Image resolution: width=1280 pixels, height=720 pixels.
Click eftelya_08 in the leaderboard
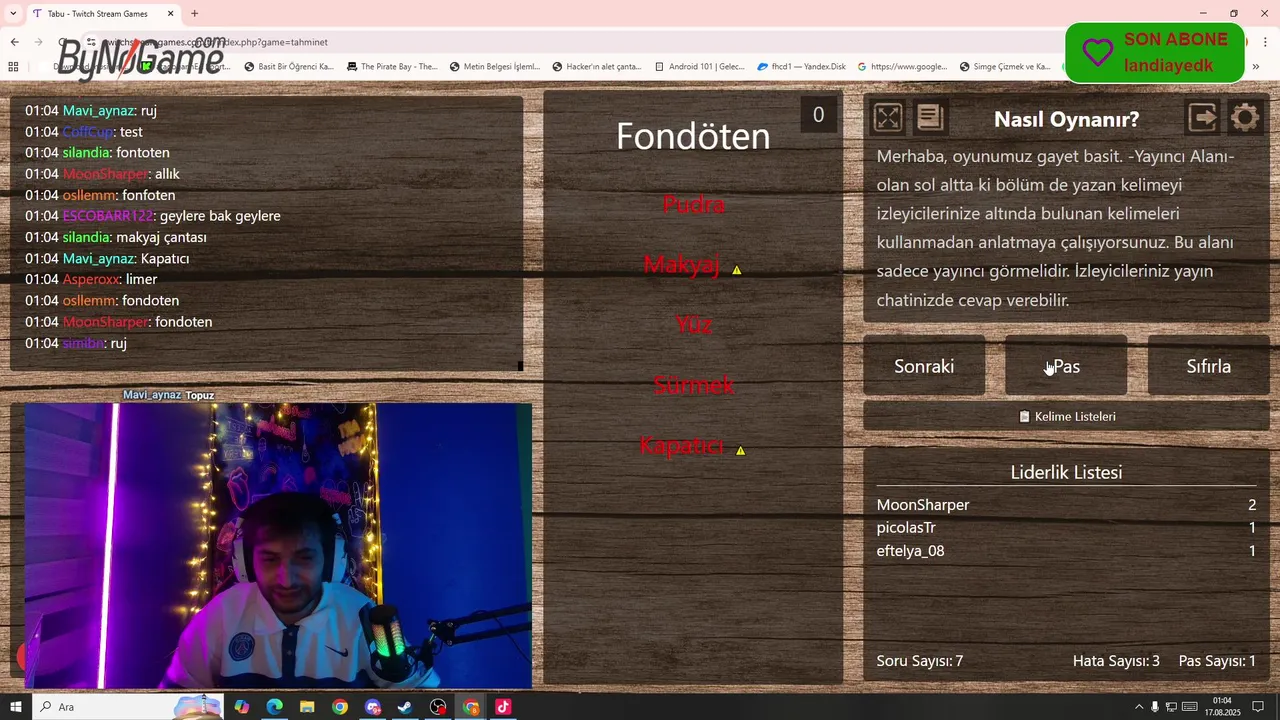click(910, 551)
